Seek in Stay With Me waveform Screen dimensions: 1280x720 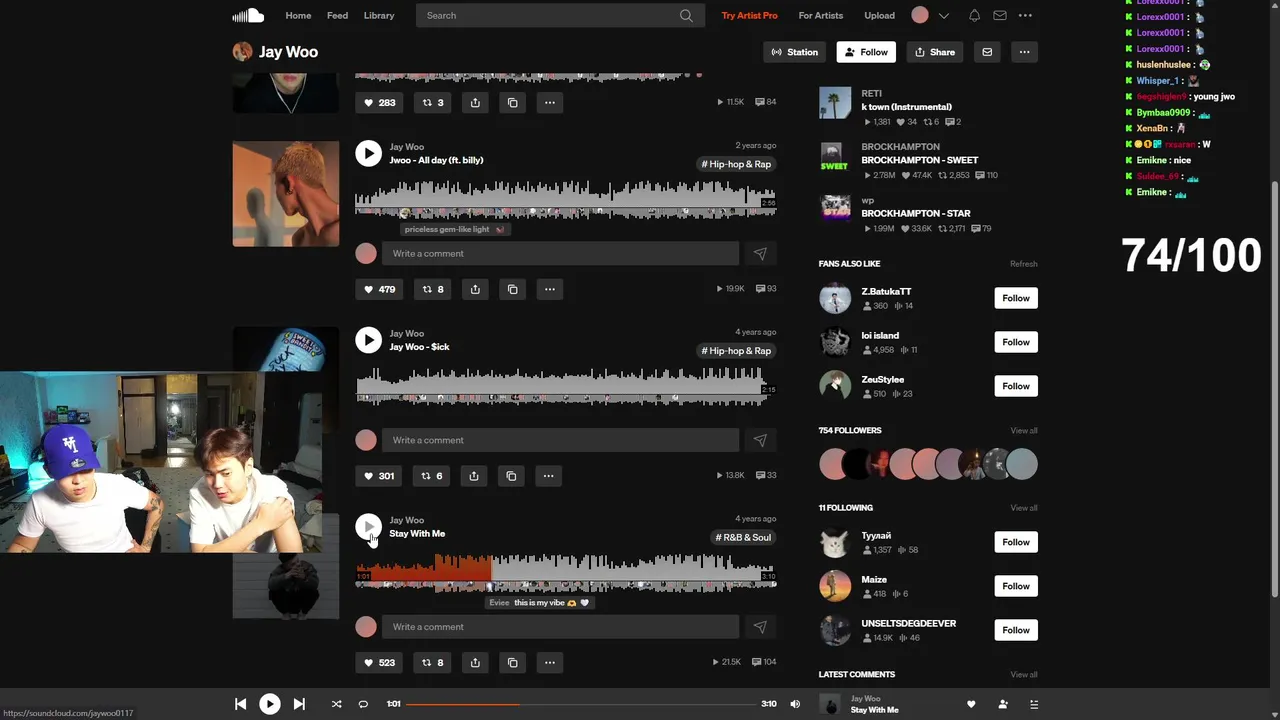click(x=566, y=572)
